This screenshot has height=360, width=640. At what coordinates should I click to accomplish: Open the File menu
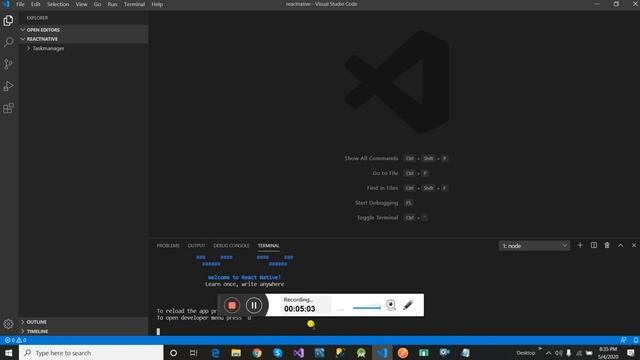point(20,4)
